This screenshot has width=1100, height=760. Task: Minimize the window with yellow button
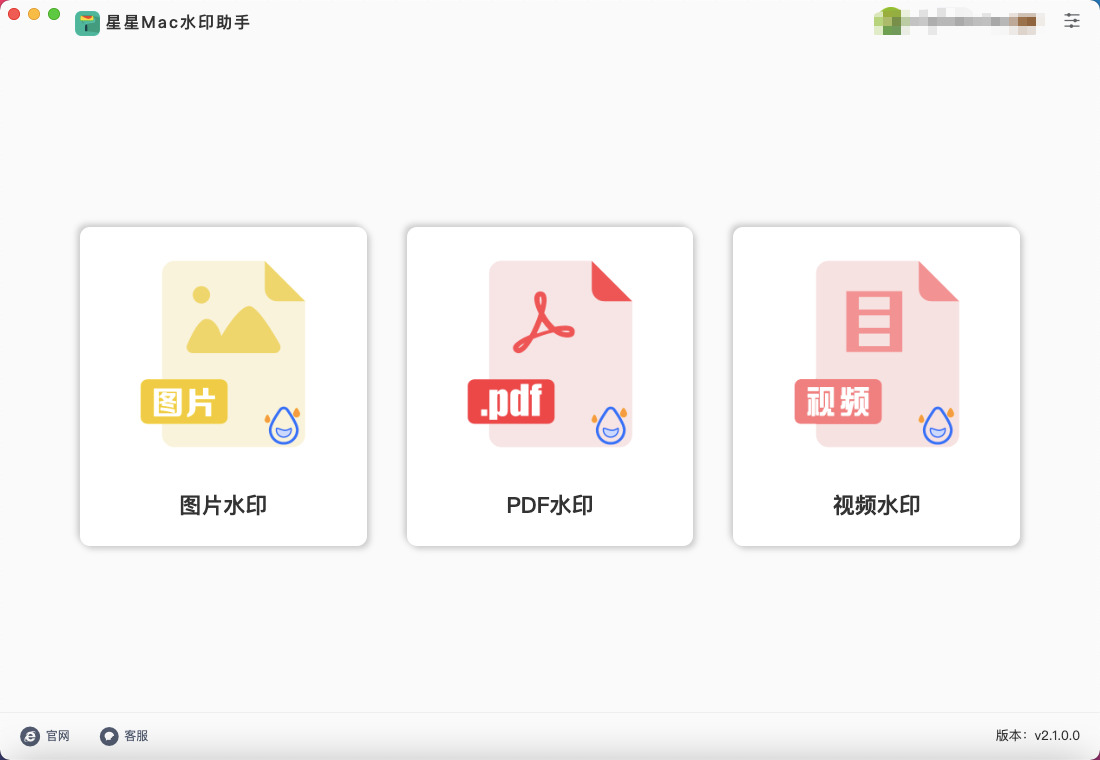click(34, 14)
